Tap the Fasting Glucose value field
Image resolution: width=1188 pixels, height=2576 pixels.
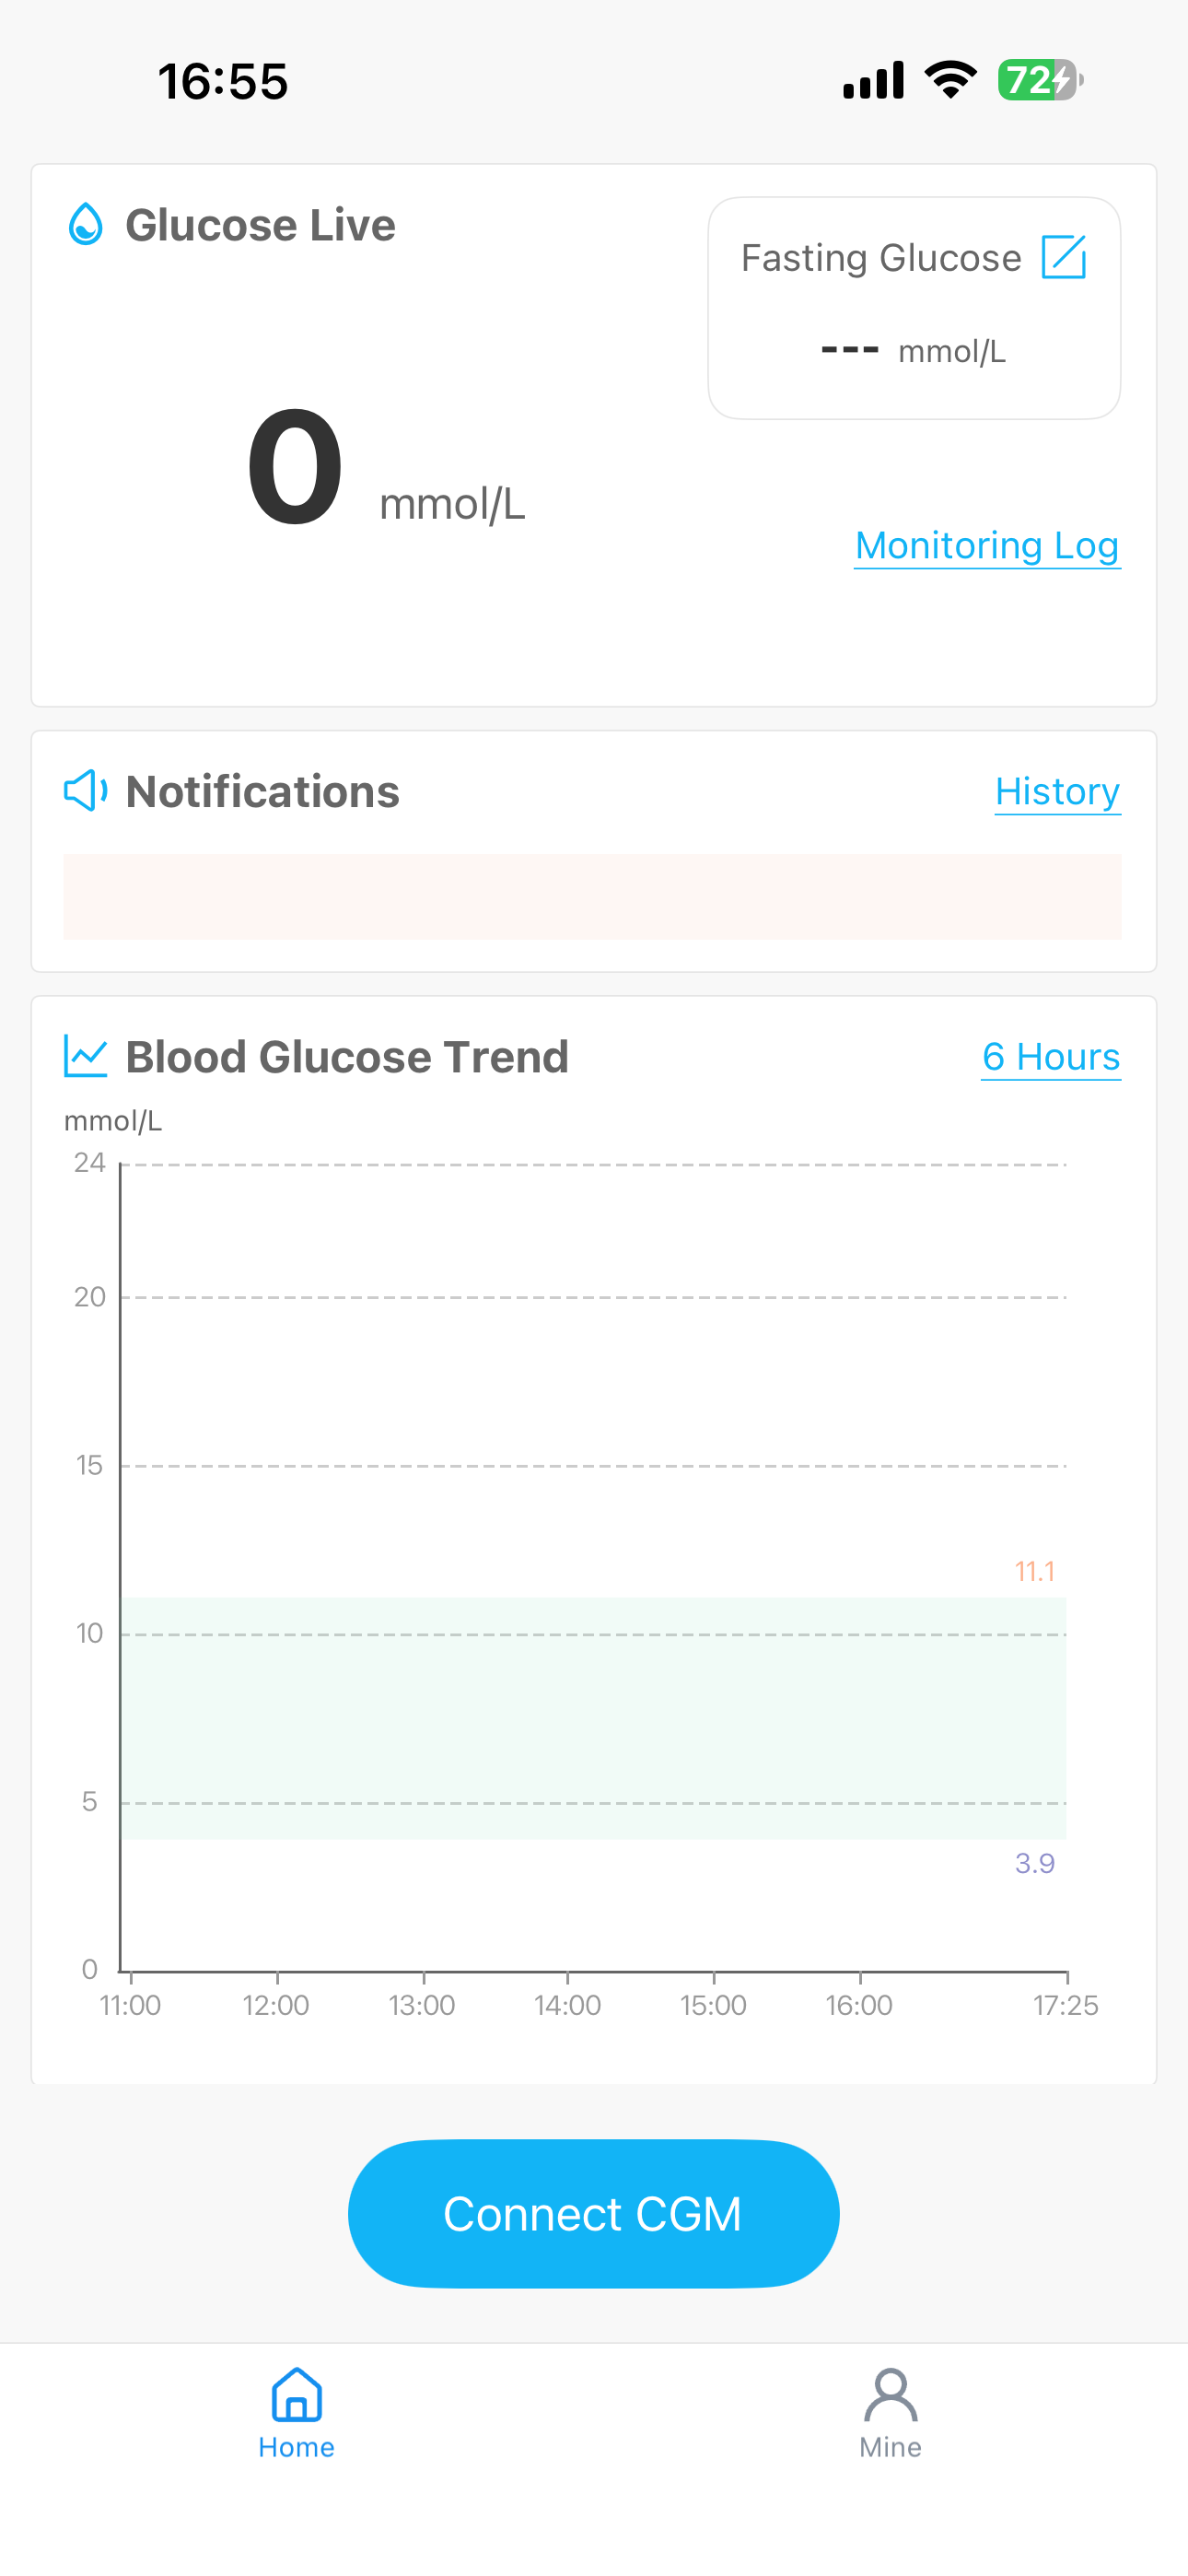[913, 351]
